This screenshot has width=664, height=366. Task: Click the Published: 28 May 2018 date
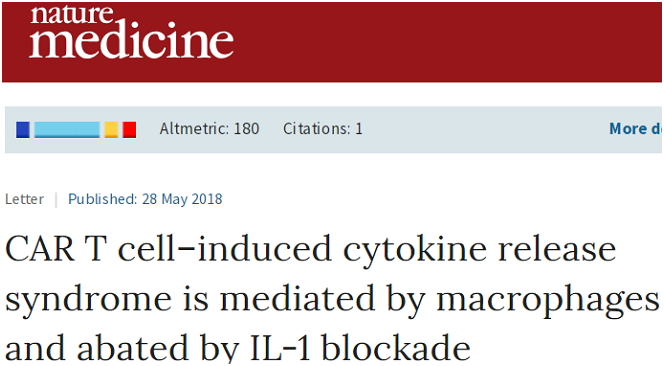coord(145,199)
